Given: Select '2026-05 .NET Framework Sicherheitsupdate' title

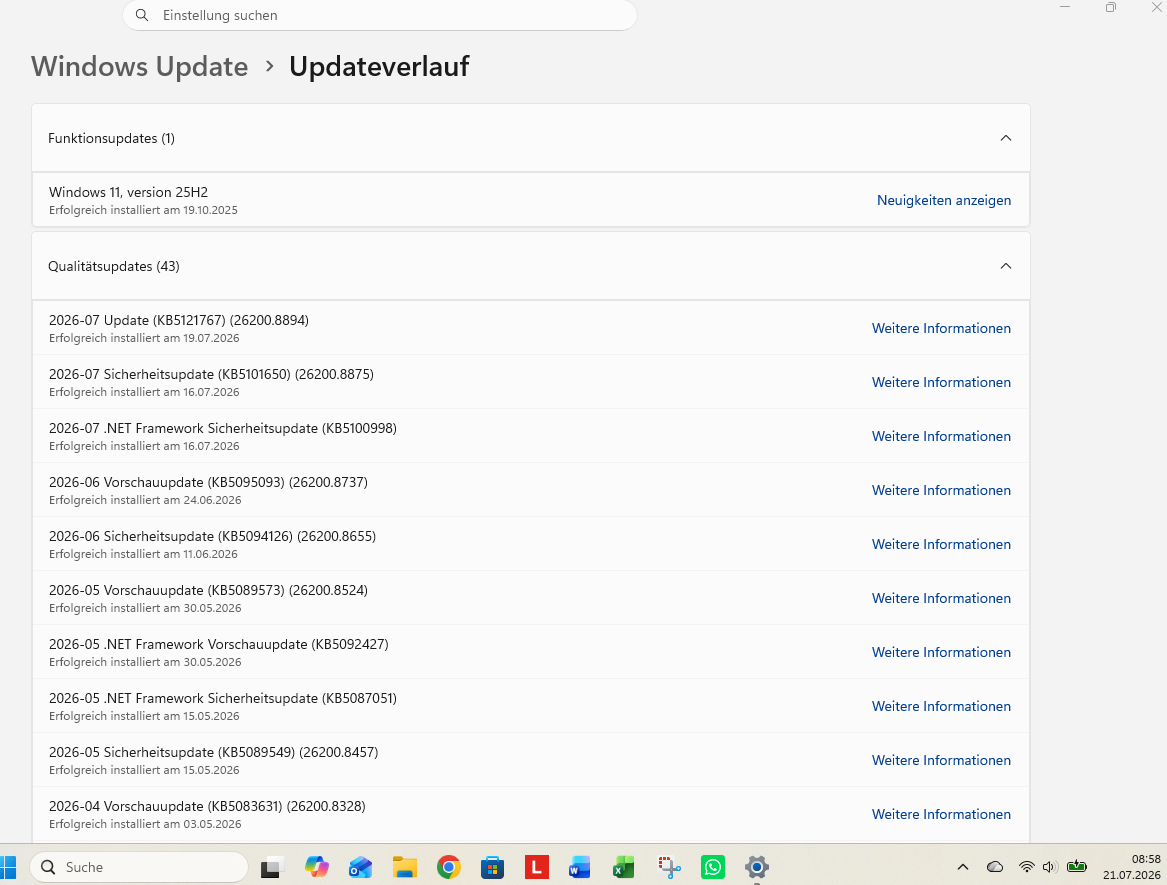Looking at the screenshot, I should (223, 698).
